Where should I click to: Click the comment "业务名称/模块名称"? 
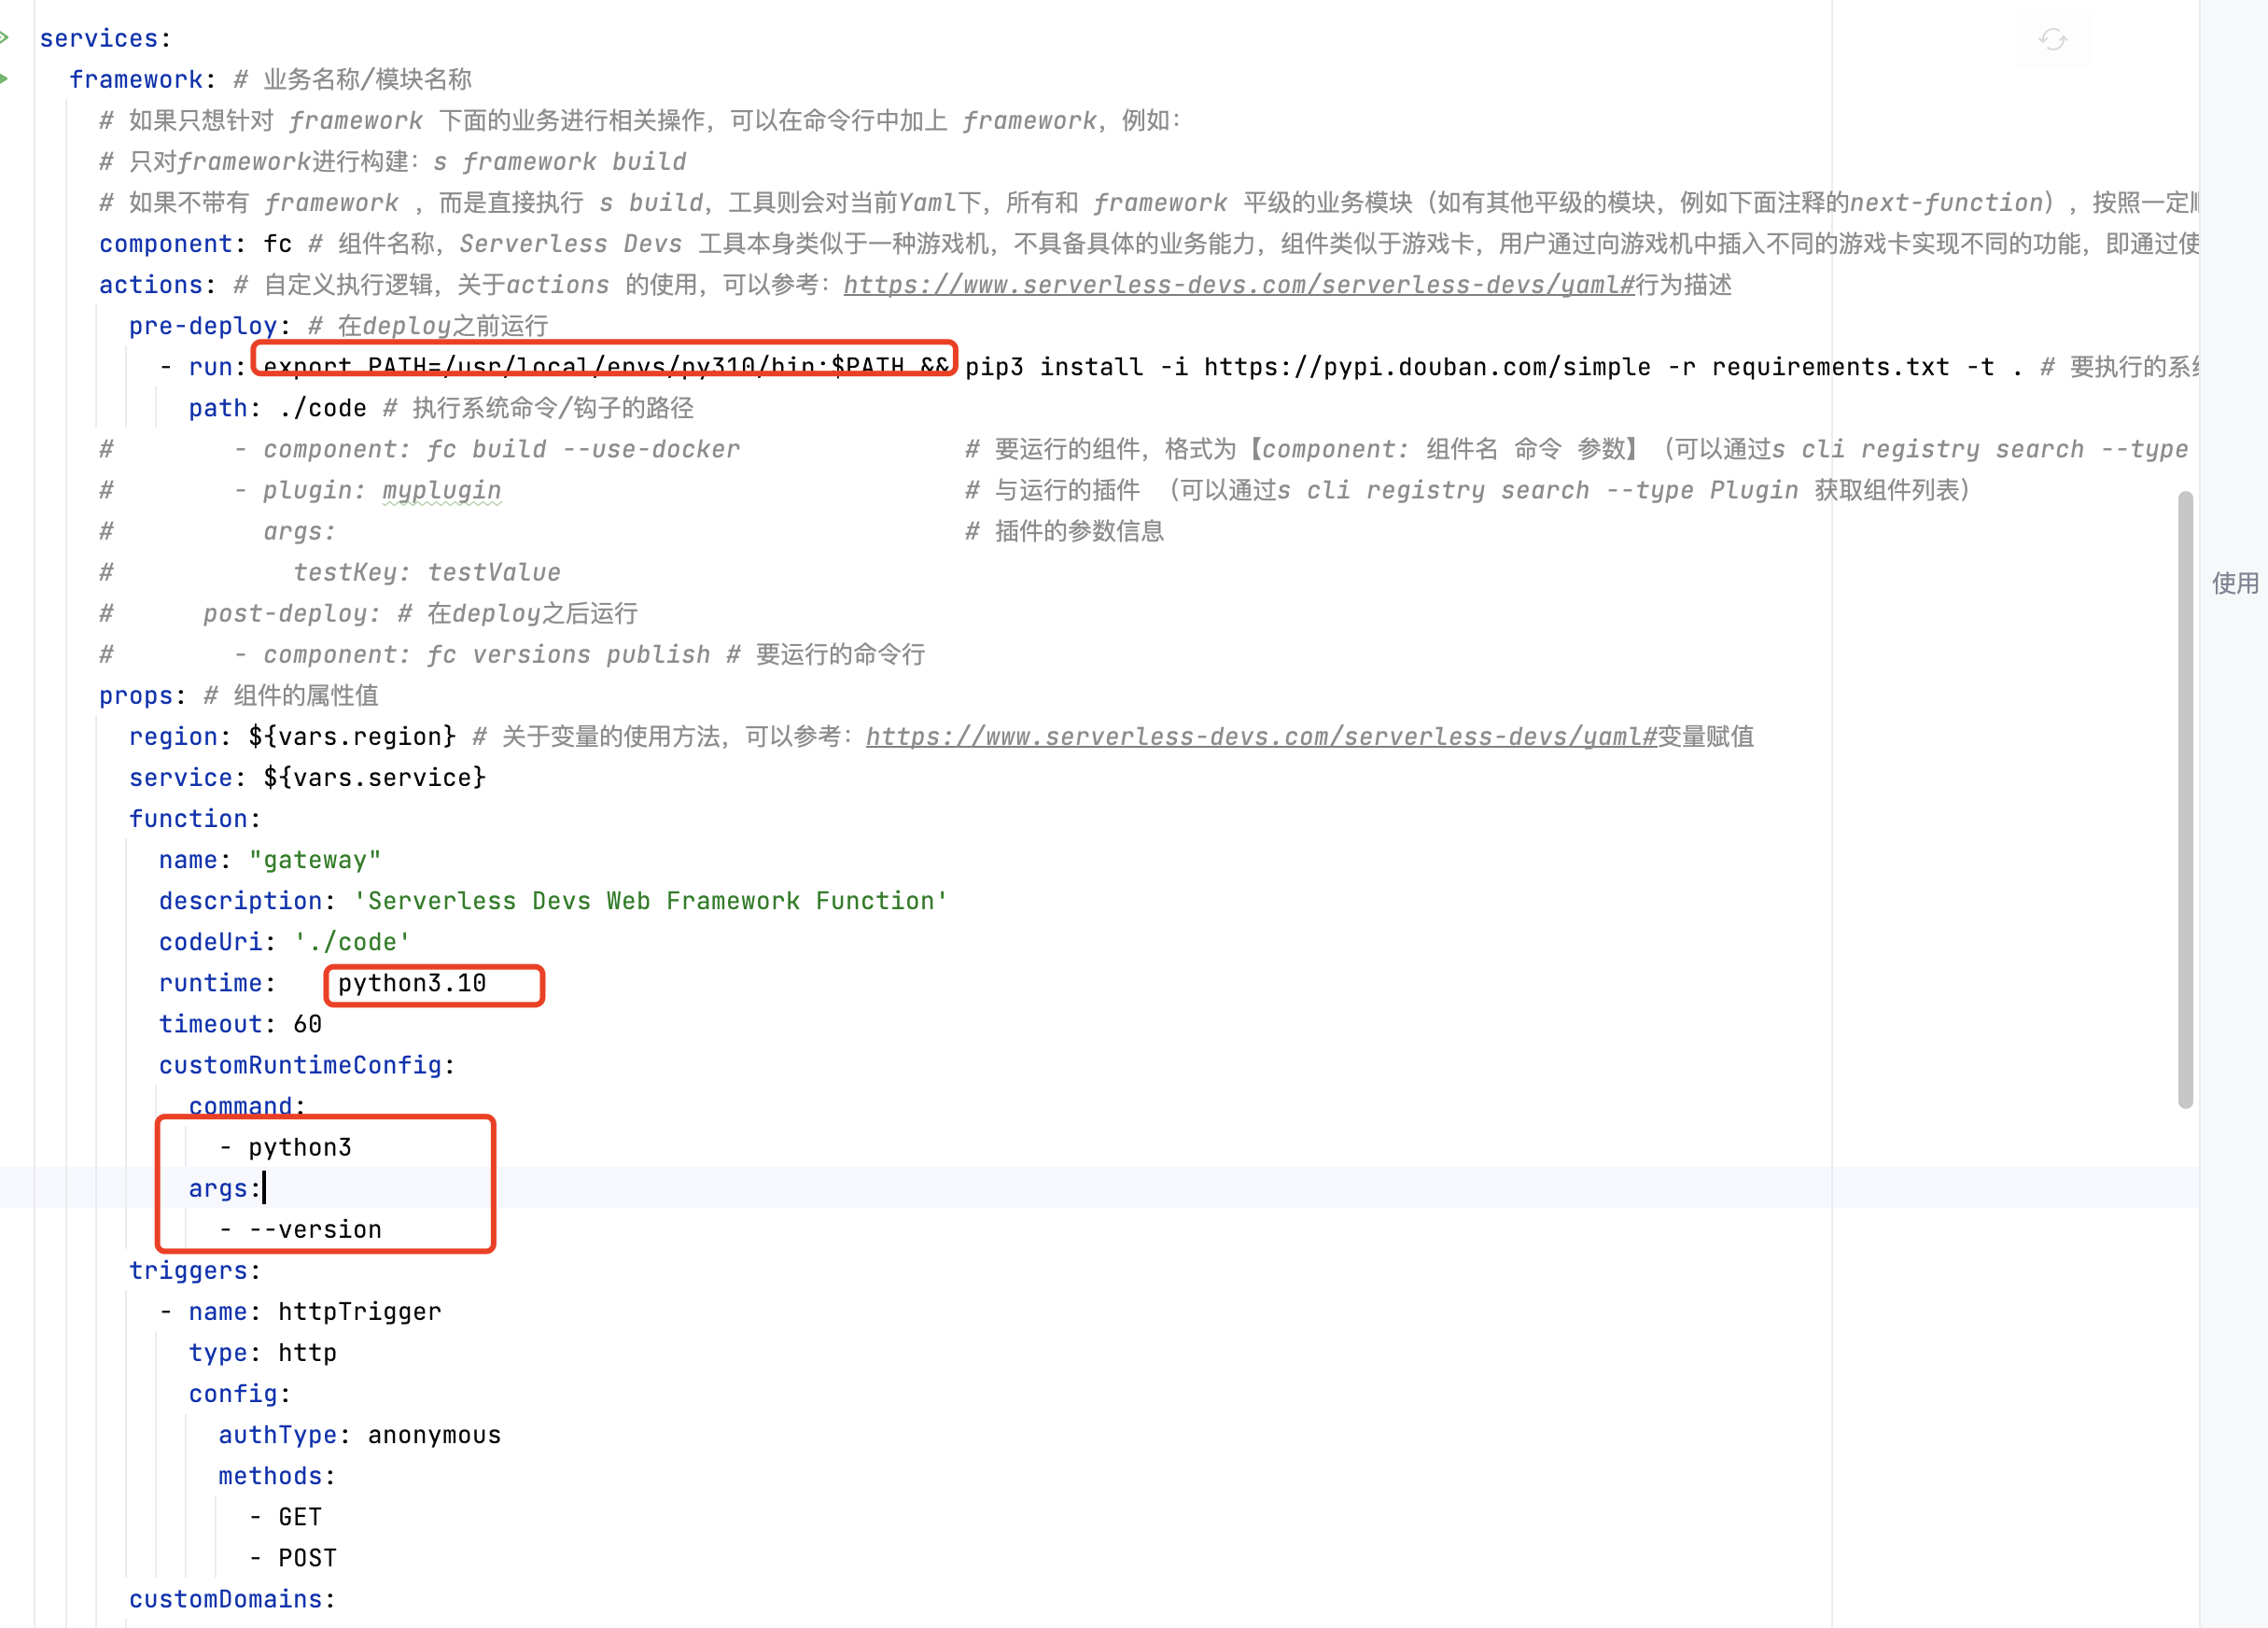click(367, 80)
